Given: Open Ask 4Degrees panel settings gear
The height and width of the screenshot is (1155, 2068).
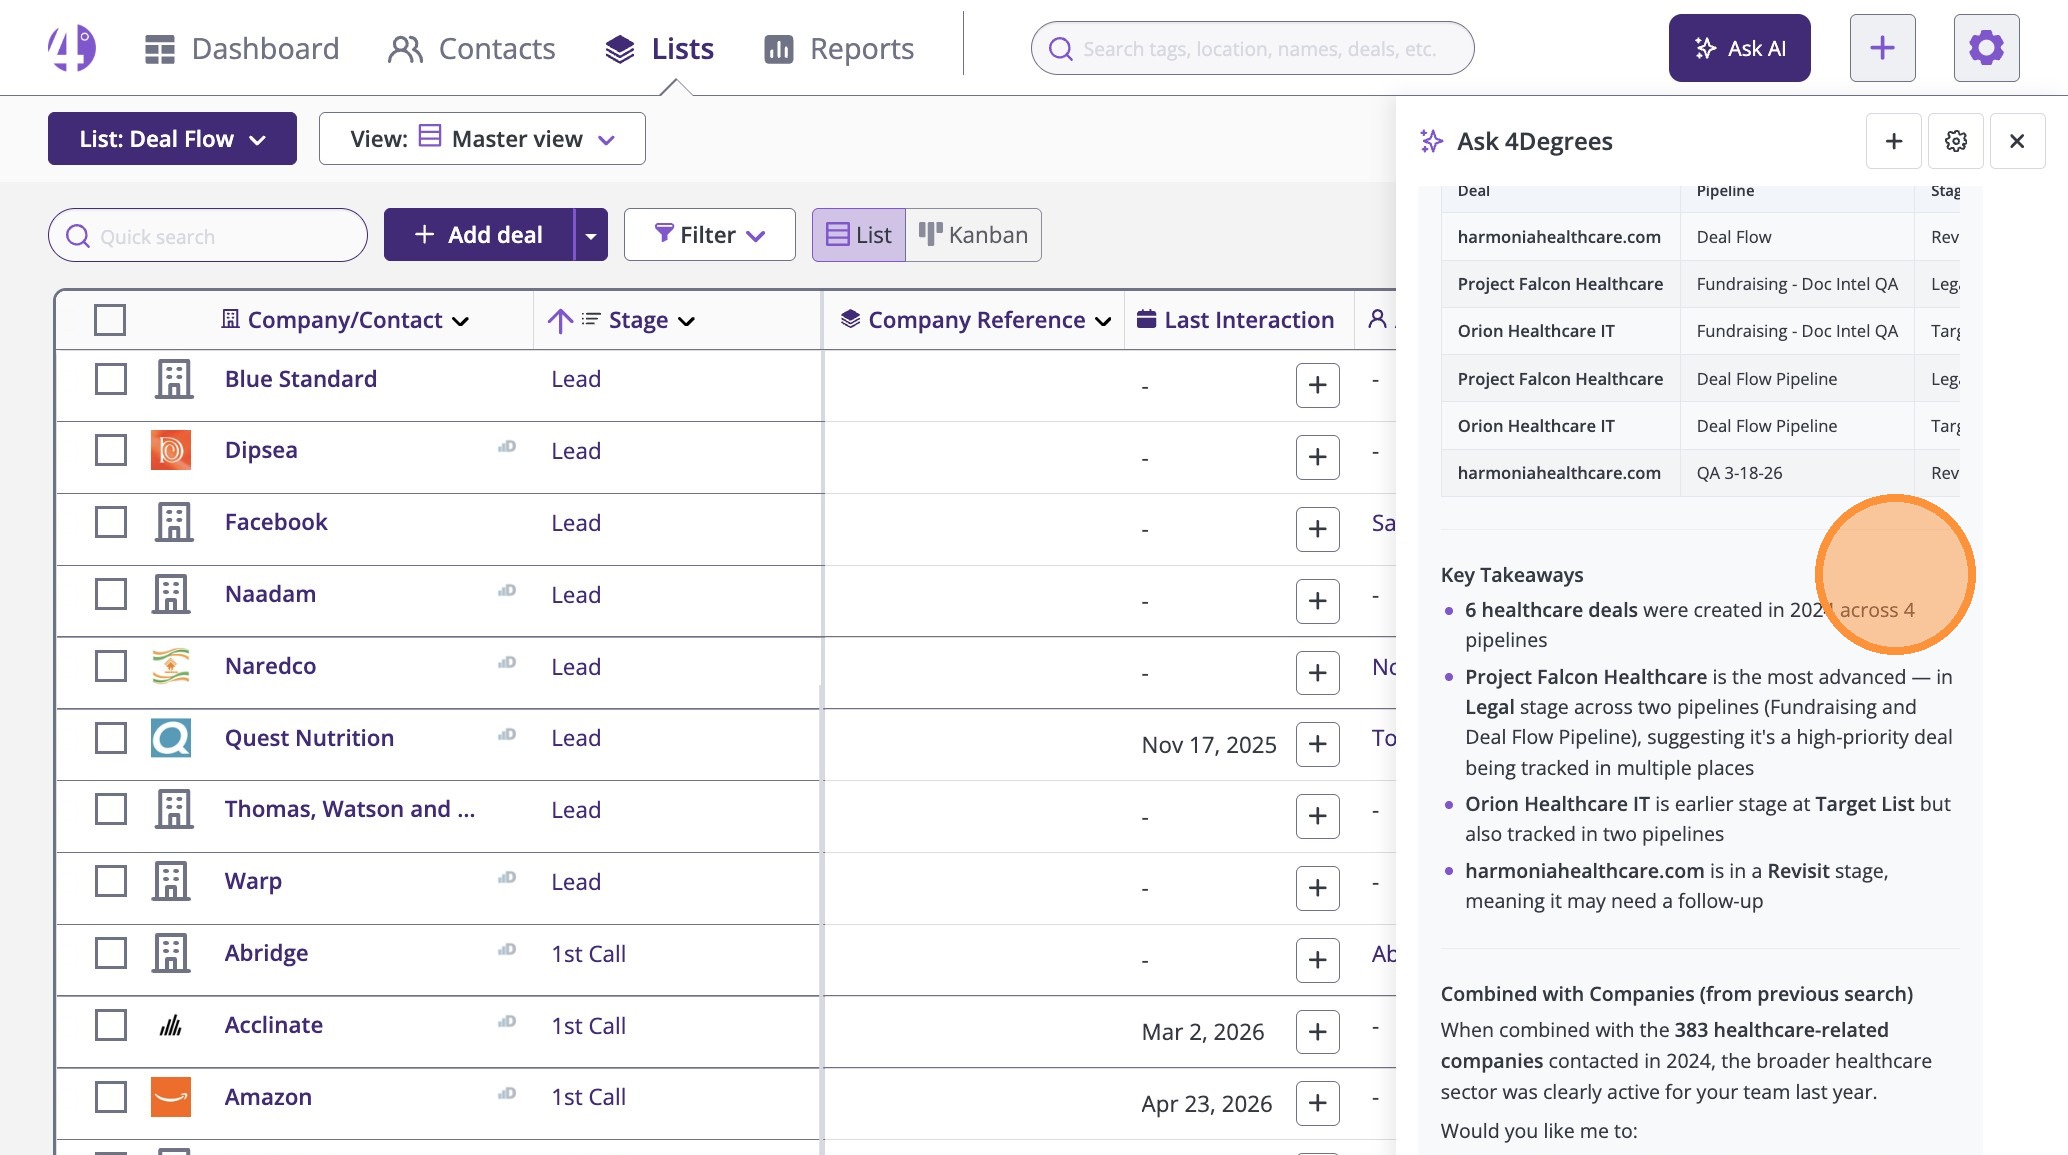Looking at the screenshot, I should coord(1956,141).
